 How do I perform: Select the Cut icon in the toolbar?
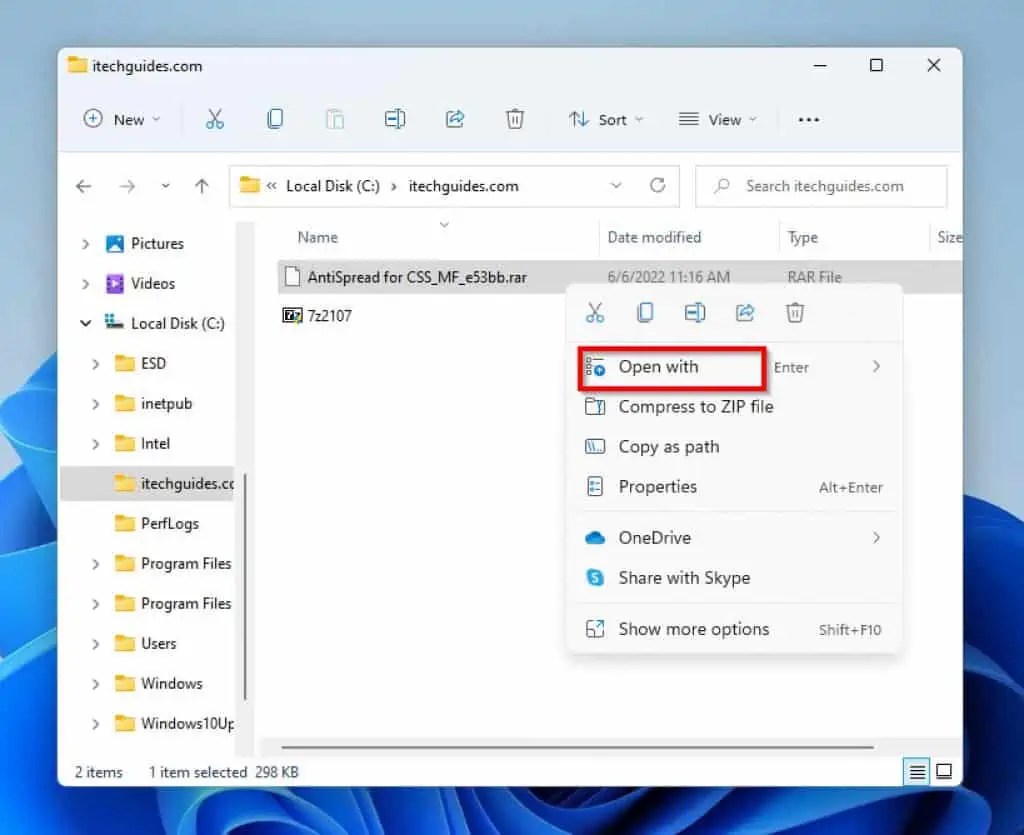click(215, 119)
